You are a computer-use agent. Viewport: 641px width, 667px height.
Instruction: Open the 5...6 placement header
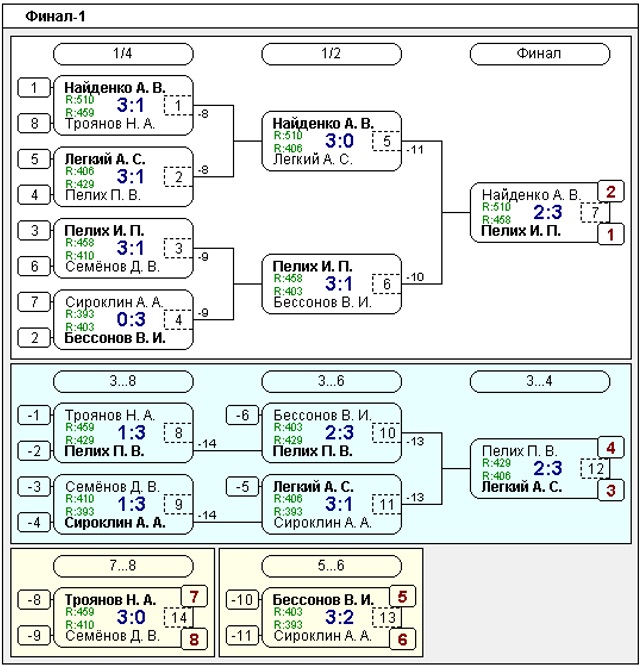pyautogui.click(x=331, y=566)
